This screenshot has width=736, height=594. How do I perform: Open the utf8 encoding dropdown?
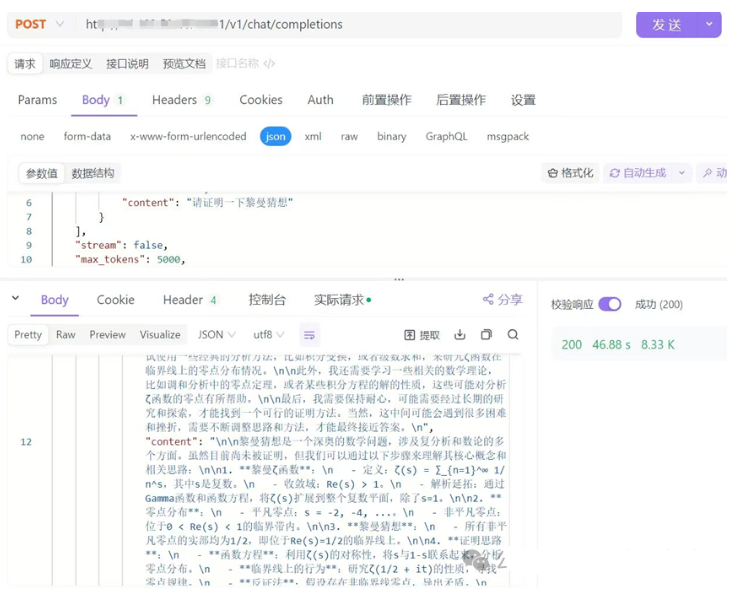269,335
